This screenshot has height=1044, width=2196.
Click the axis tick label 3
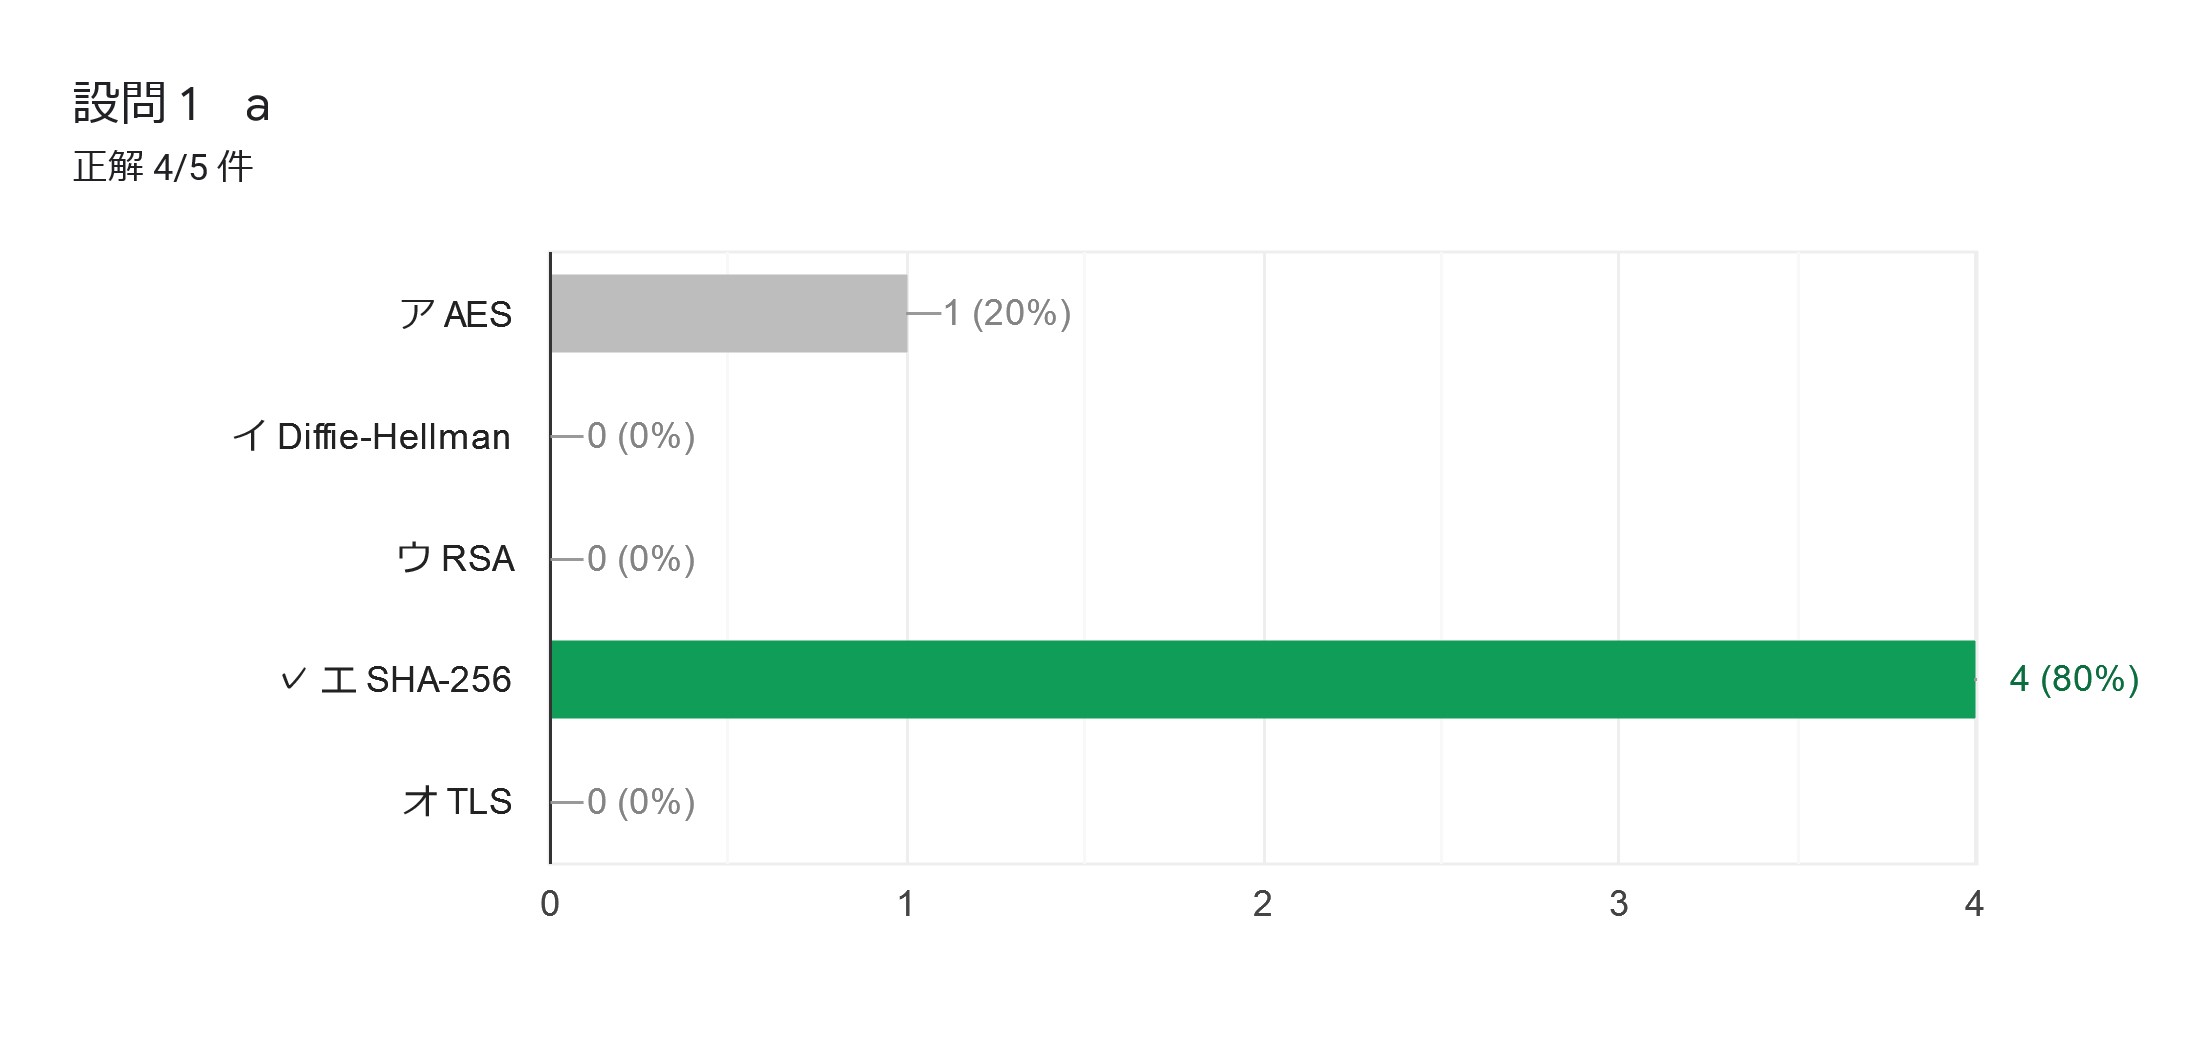1619,904
